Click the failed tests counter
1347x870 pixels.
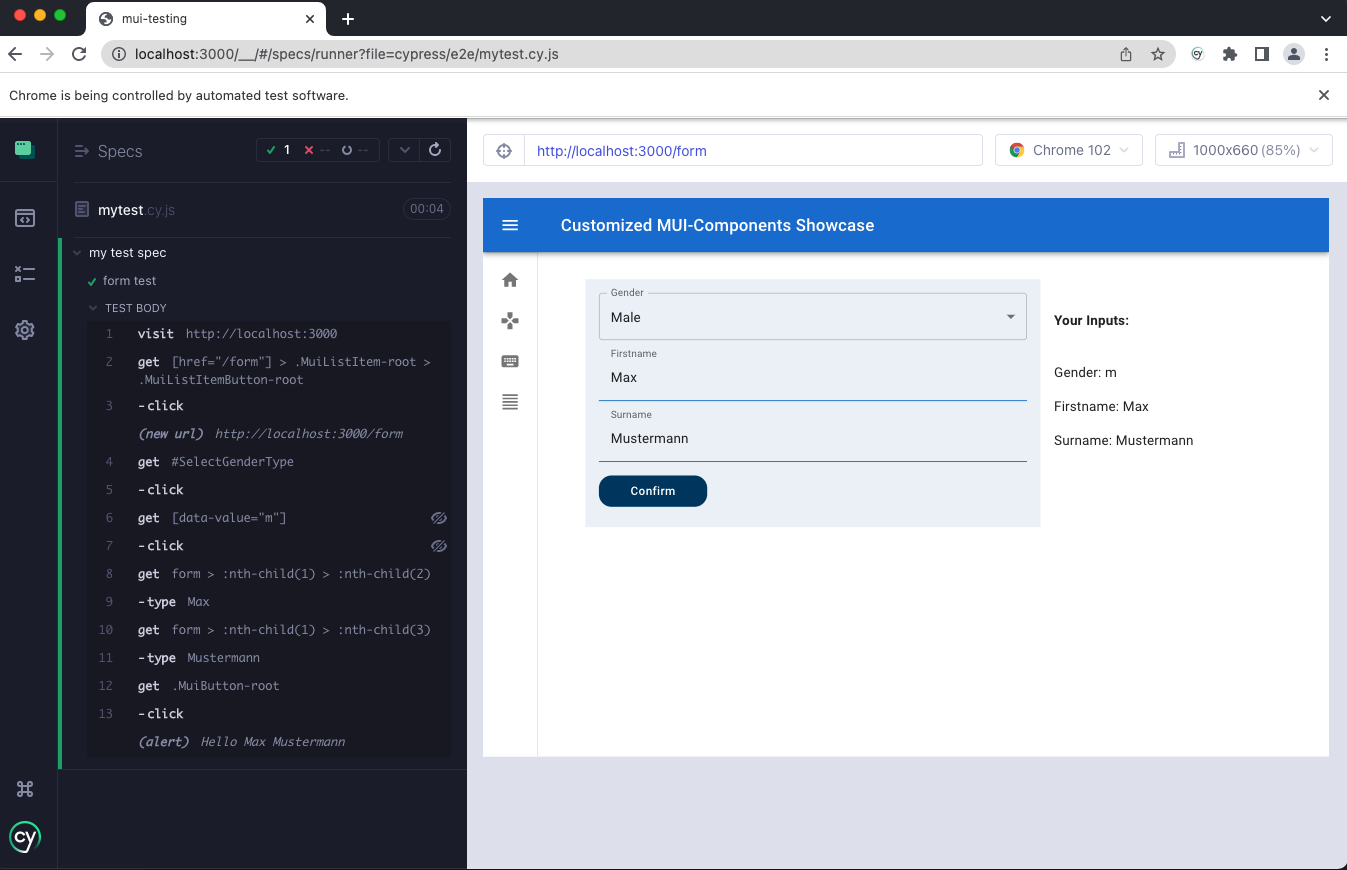[x=317, y=150]
